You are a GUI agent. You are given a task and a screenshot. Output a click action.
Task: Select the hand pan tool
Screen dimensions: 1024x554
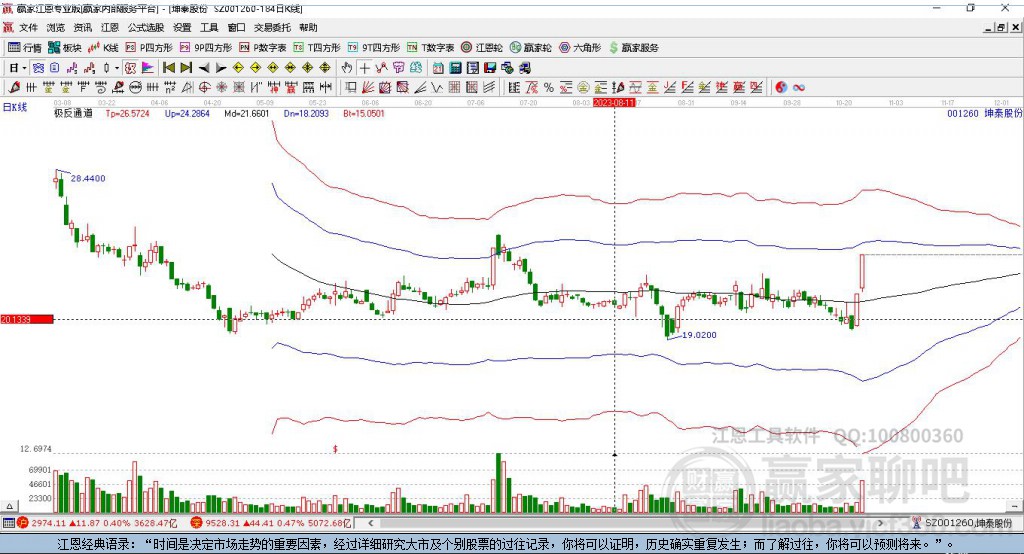tap(347, 68)
